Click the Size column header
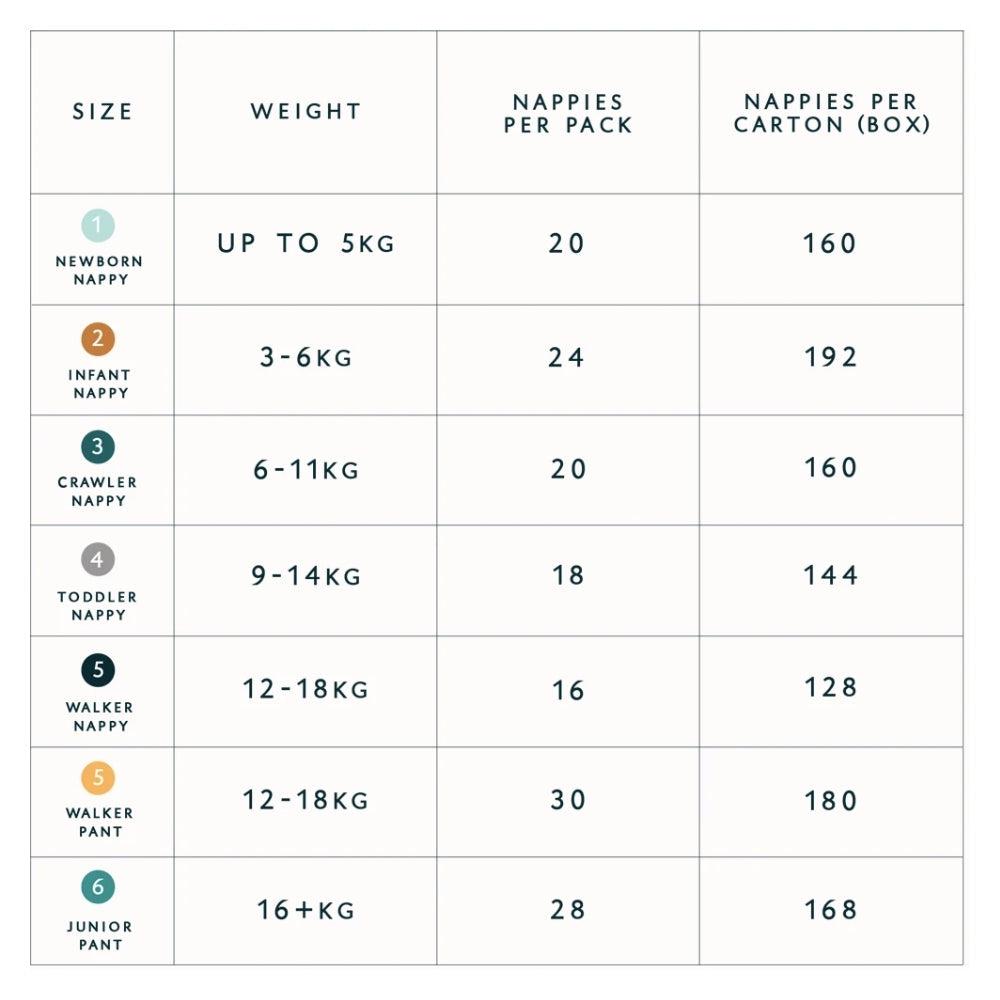The height and width of the screenshot is (1000, 1000). [x=102, y=112]
